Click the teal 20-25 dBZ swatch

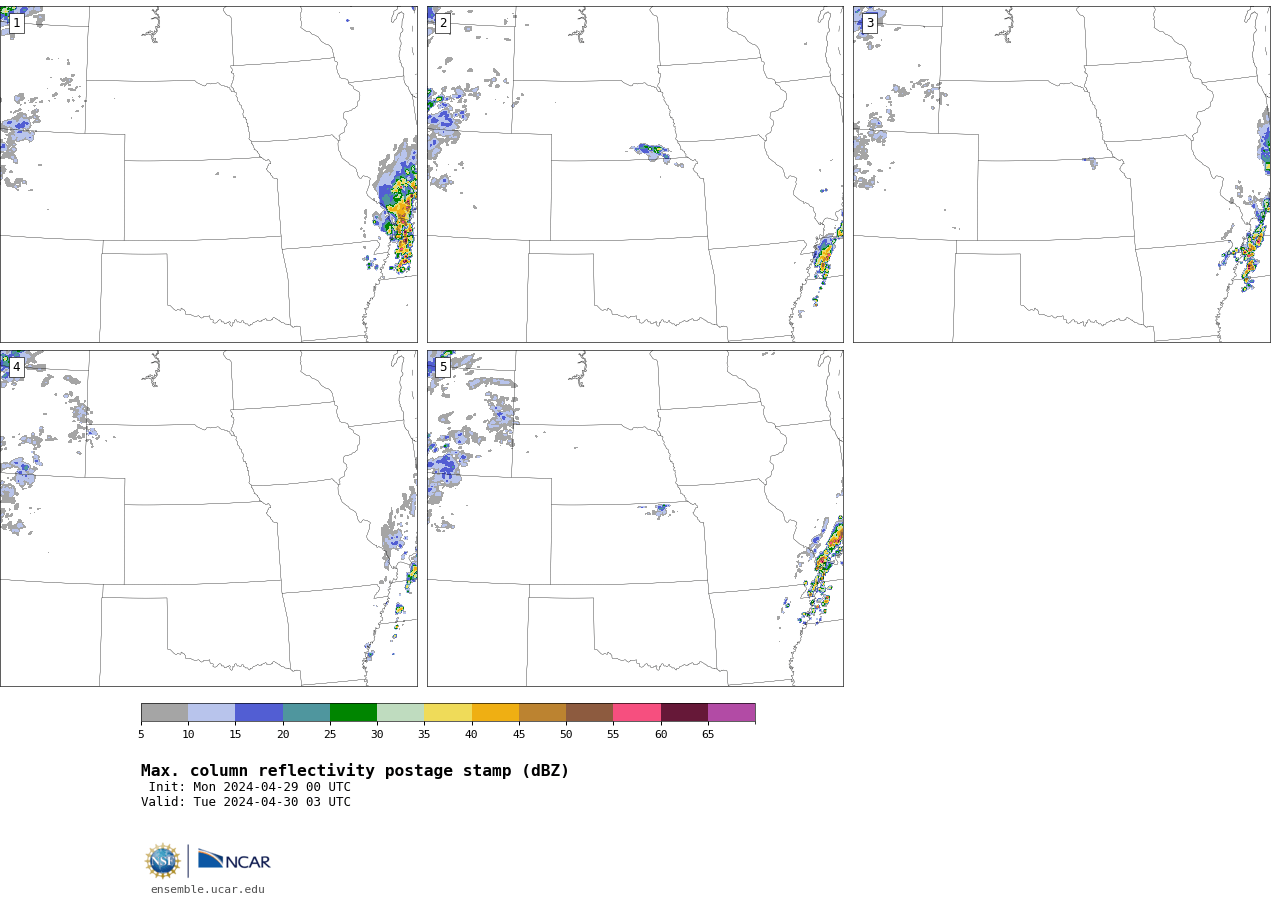pyautogui.click(x=306, y=713)
